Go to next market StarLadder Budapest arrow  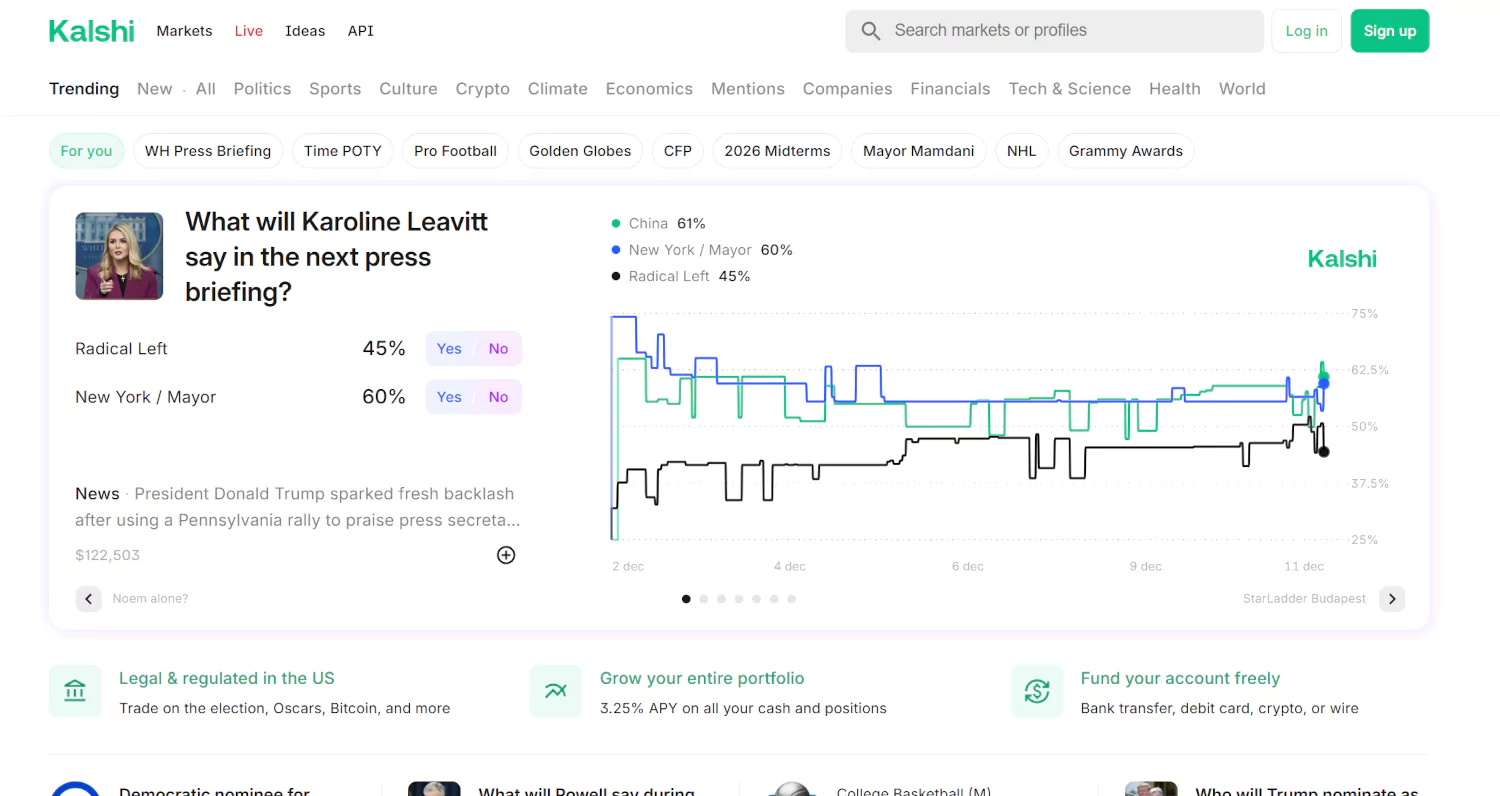(x=1392, y=599)
